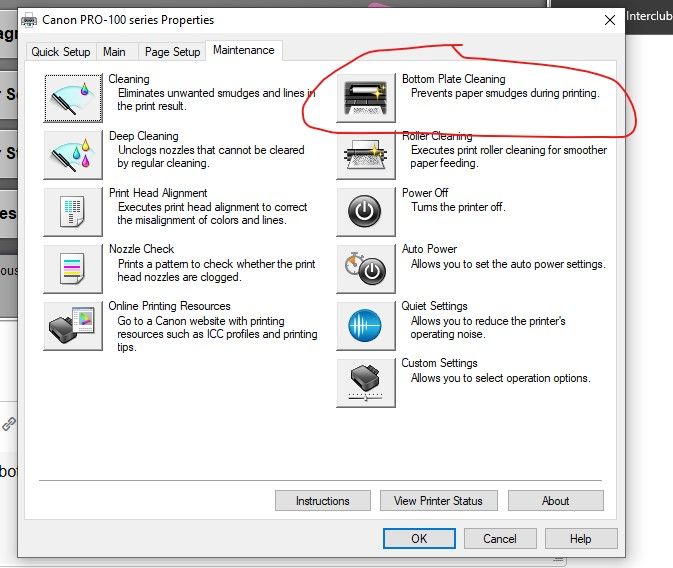Click the 'Print Head Alignment' heading text
The width and height of the screenshot is (673, 568).
click(158, 193)
